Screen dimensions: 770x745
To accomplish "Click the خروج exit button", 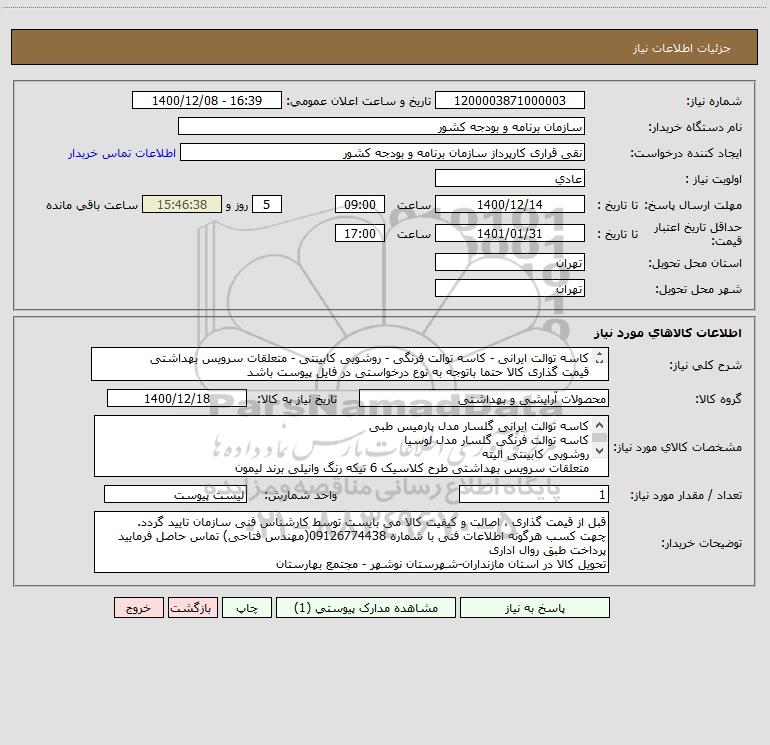I will [x=138, y=608].
